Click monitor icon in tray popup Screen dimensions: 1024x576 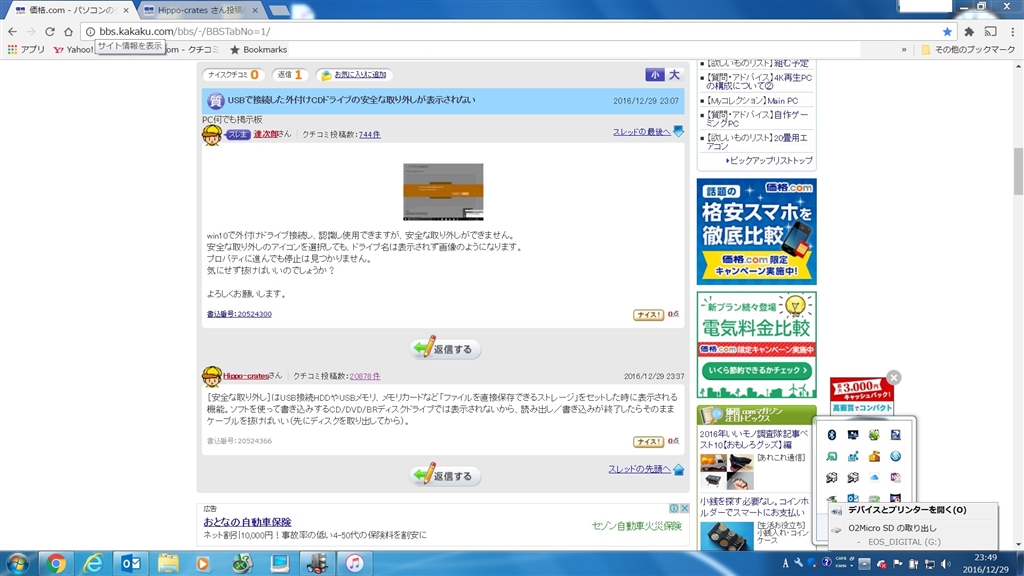853,435
